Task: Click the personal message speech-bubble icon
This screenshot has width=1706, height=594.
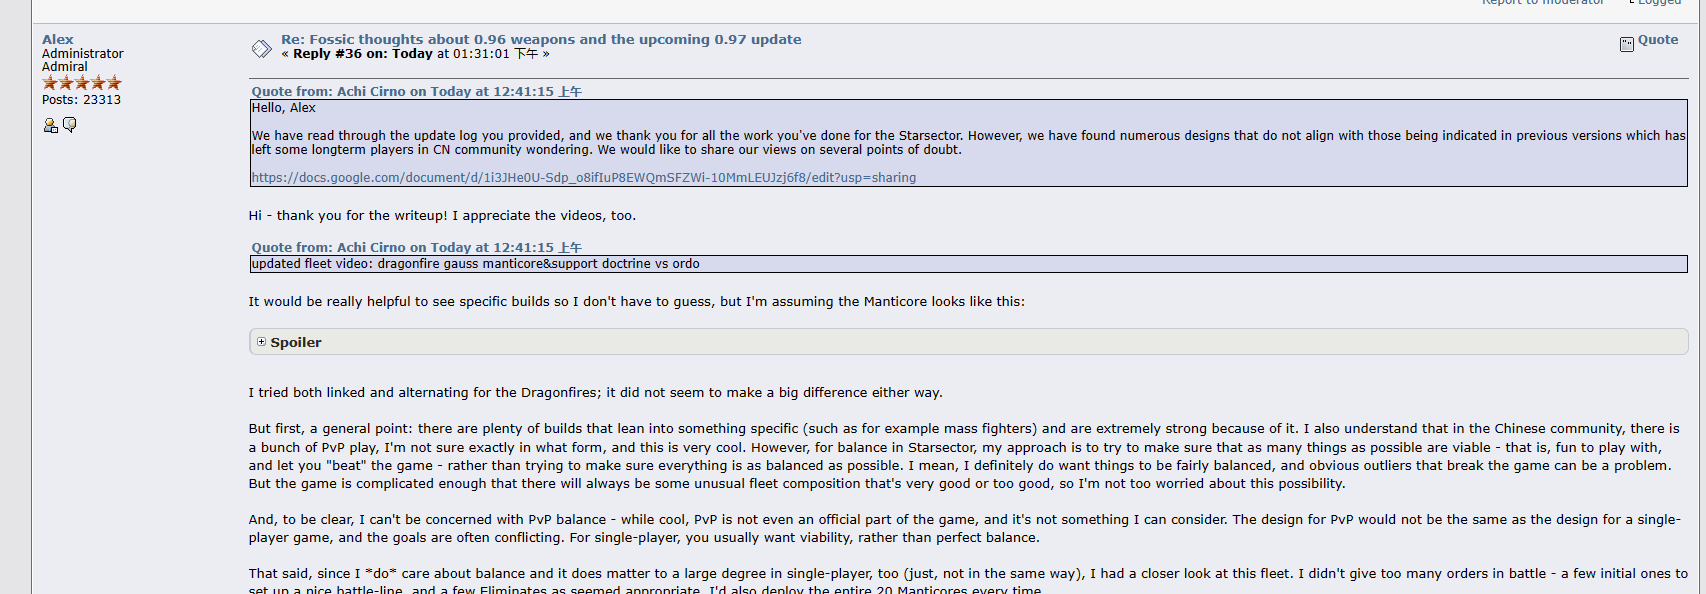Action: tap(70, 125)
